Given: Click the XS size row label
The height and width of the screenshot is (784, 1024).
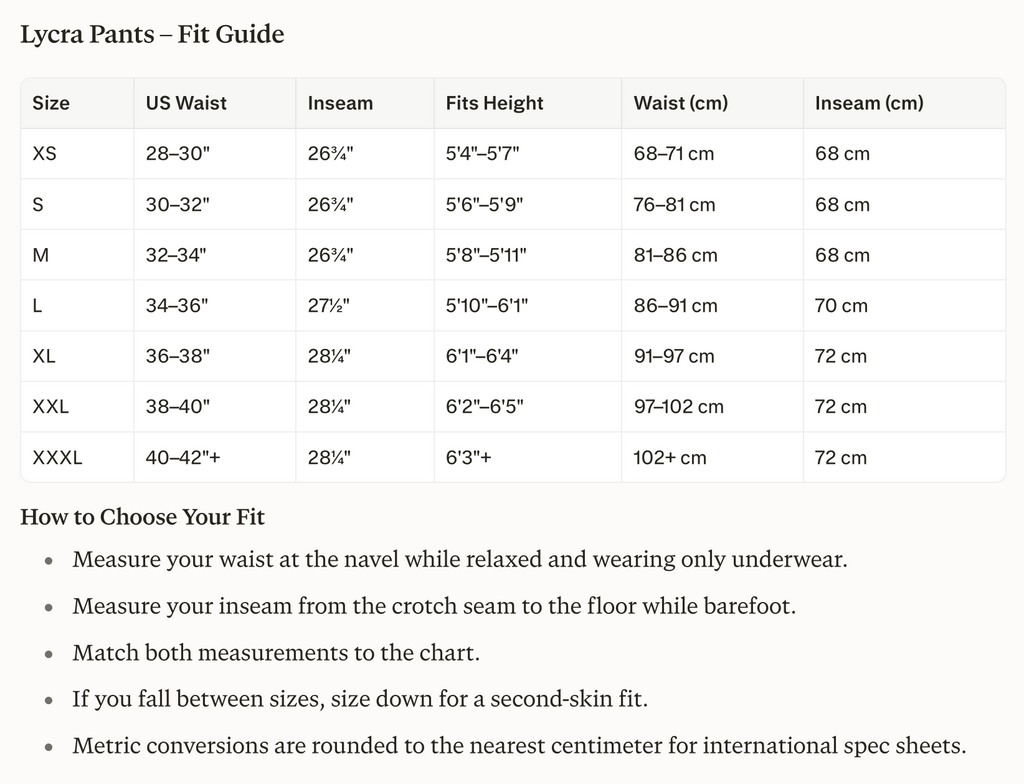Looking at the screenshot, I should coord(44,154).
